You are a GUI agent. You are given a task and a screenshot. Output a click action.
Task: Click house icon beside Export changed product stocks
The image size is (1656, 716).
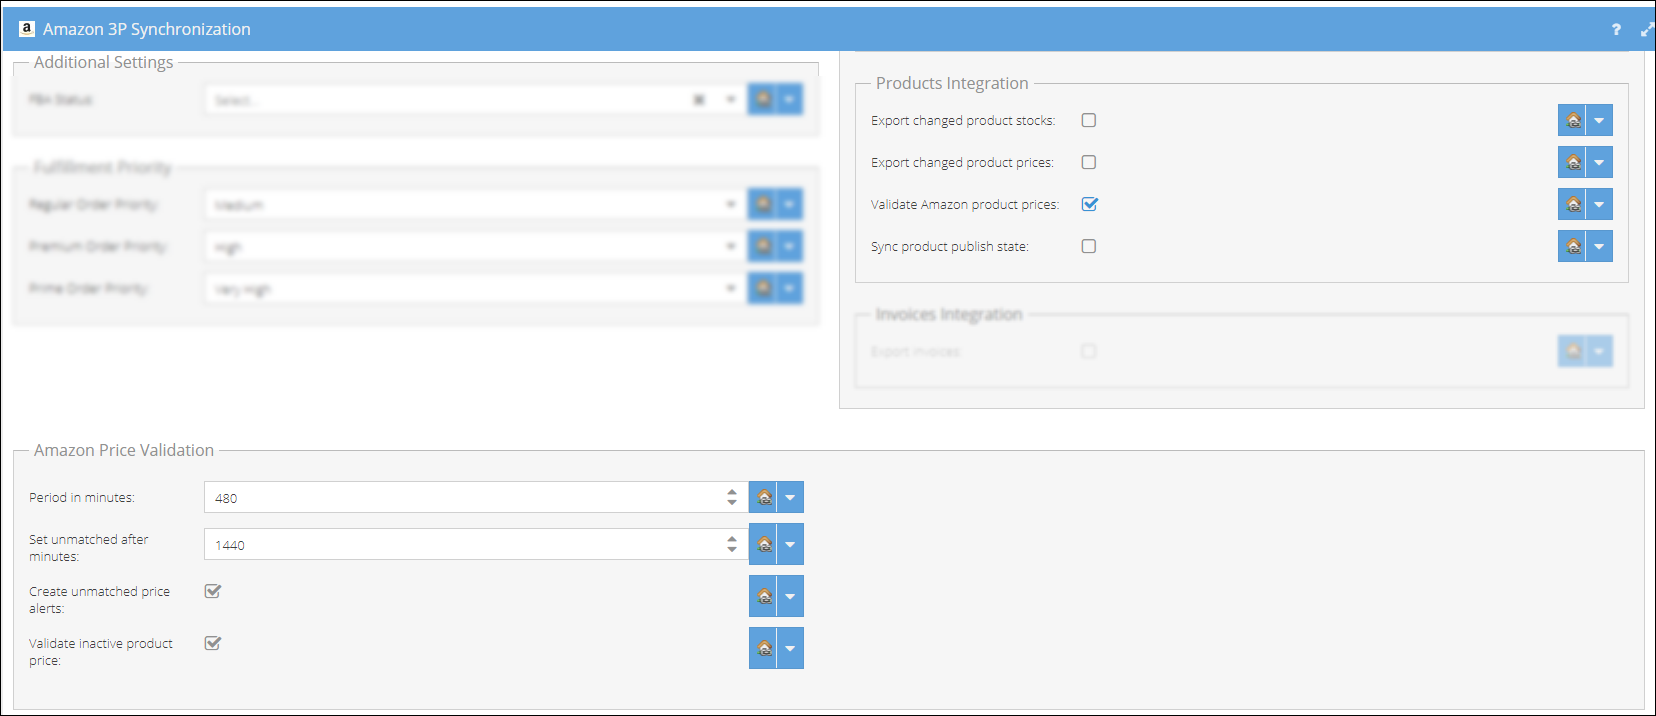[x=1573, y=121]
